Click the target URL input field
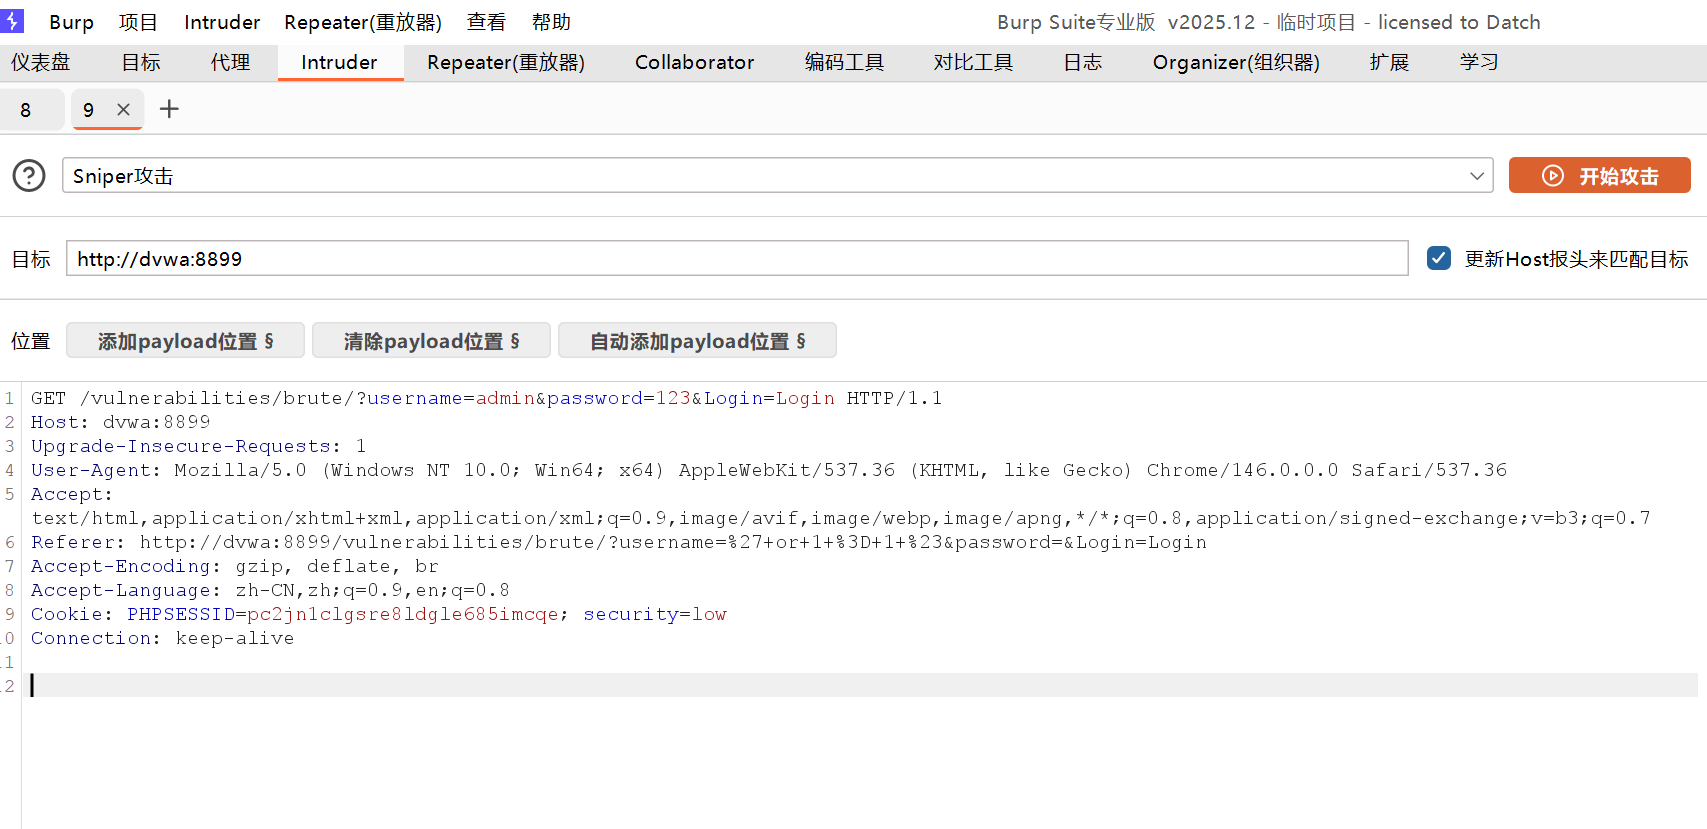Viewport: 1707px width, 829px height. (737, 258)
